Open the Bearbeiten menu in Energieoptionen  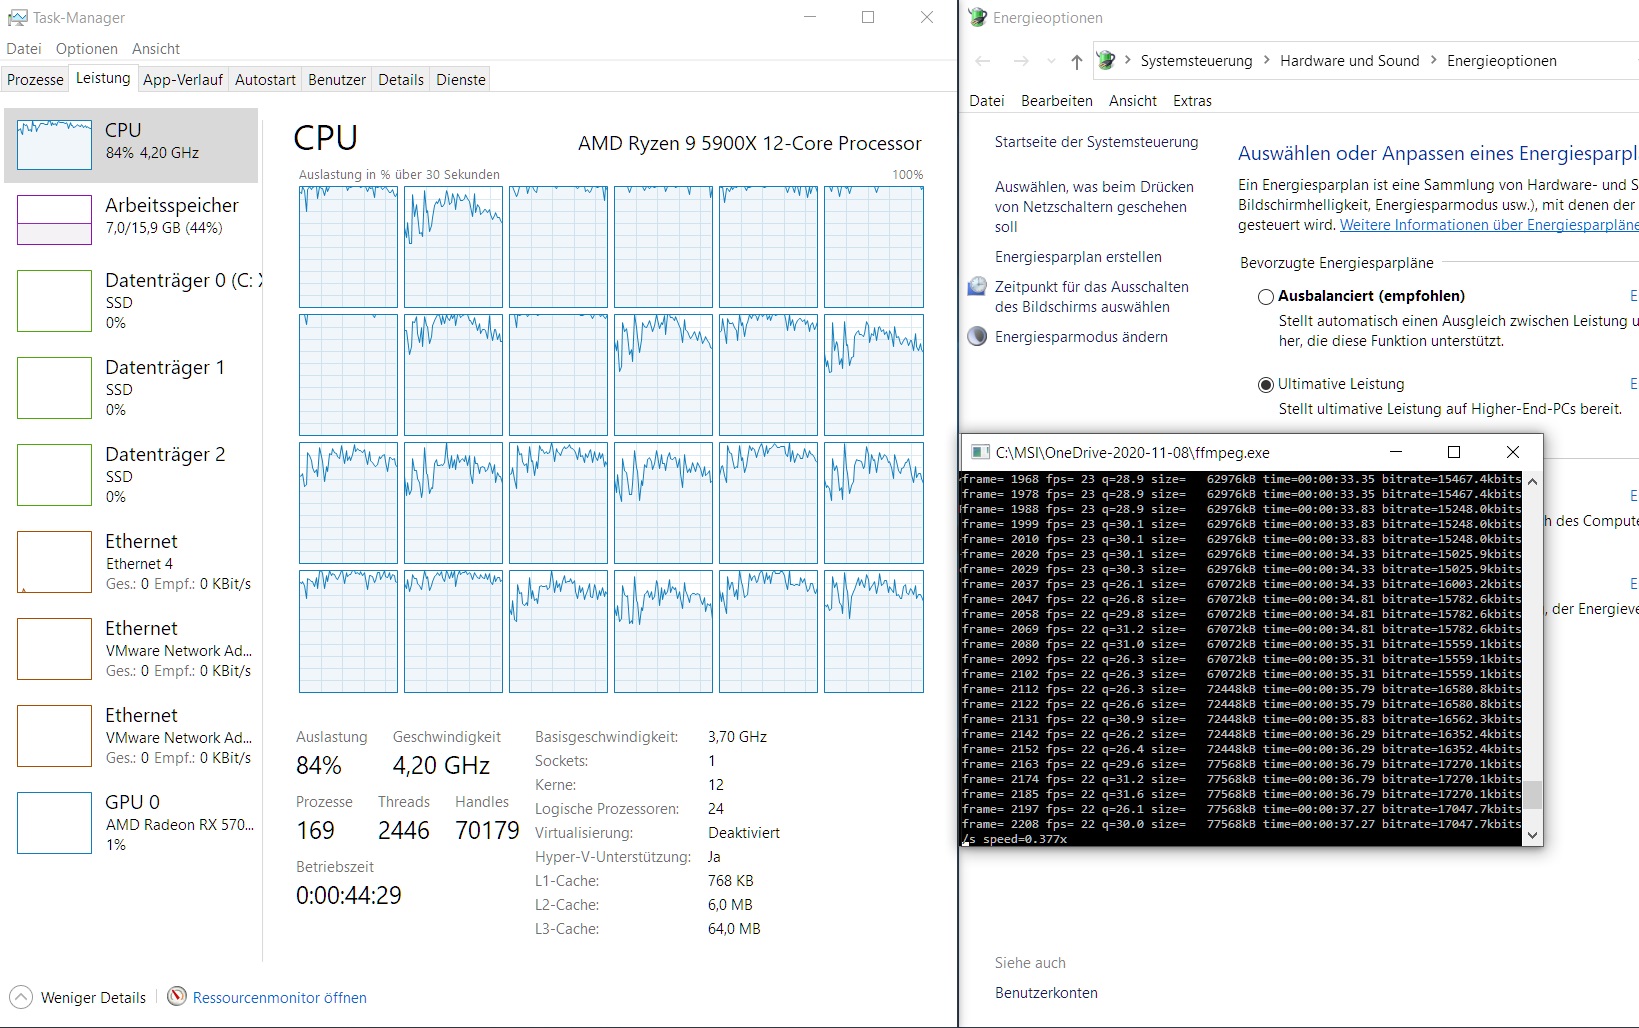click(1057, 100)
